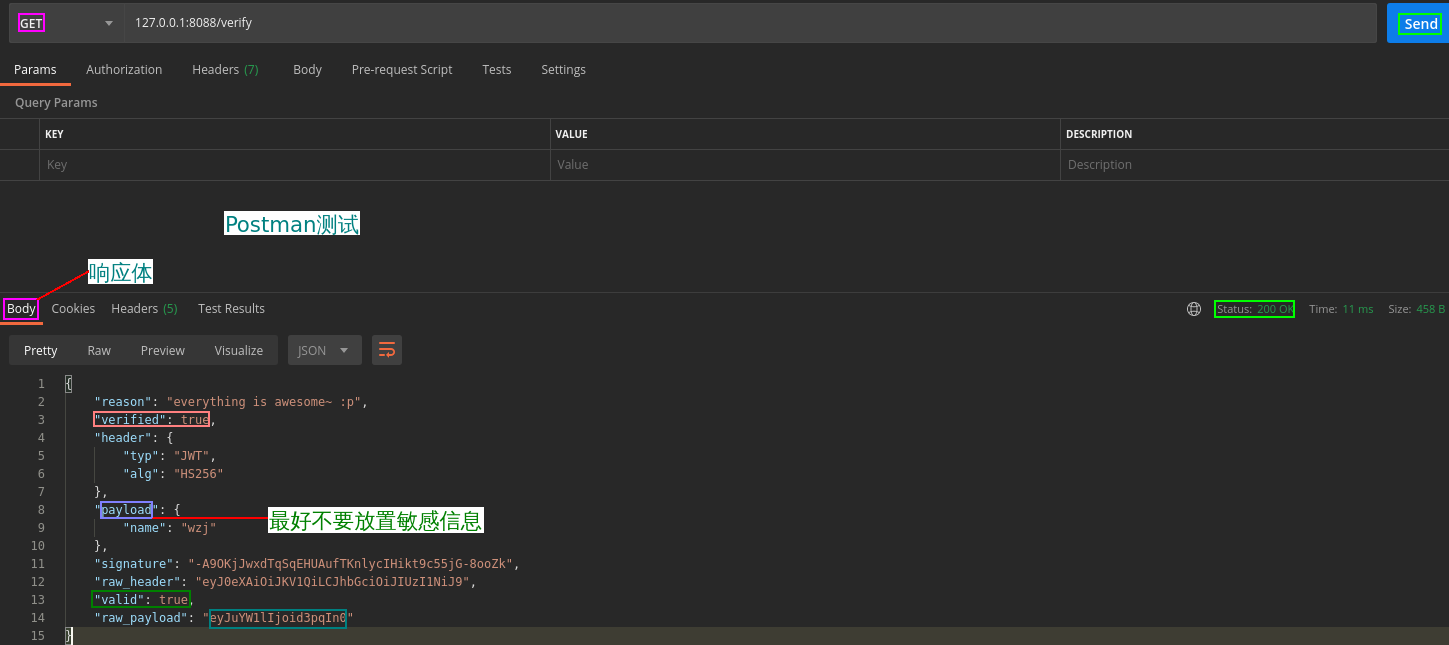
Task: Select the Preview view
Action: (x=162, y=350)
